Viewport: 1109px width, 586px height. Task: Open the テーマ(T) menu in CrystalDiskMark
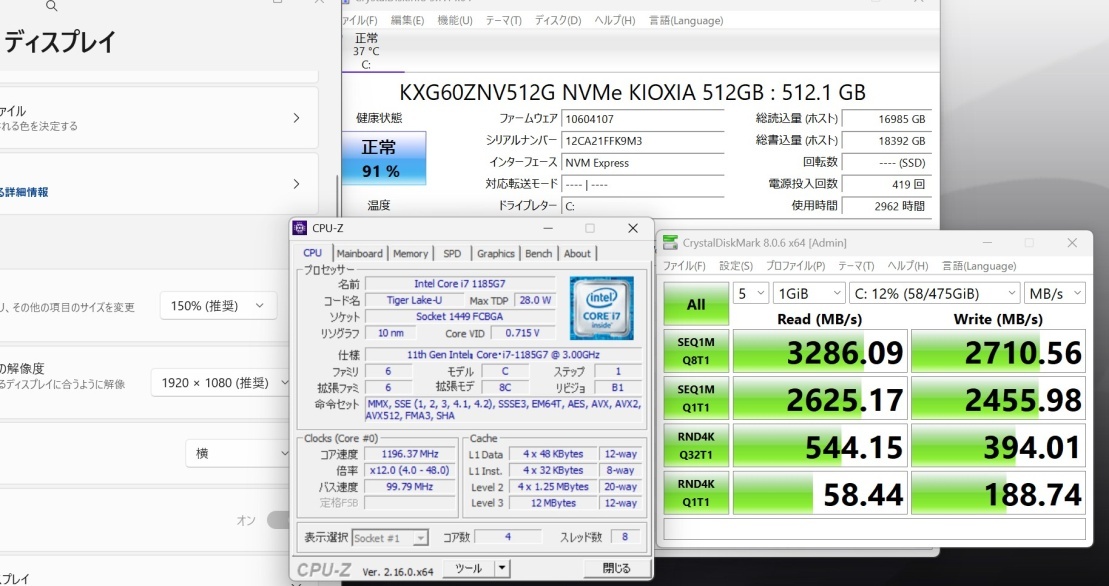coord(856,266)
